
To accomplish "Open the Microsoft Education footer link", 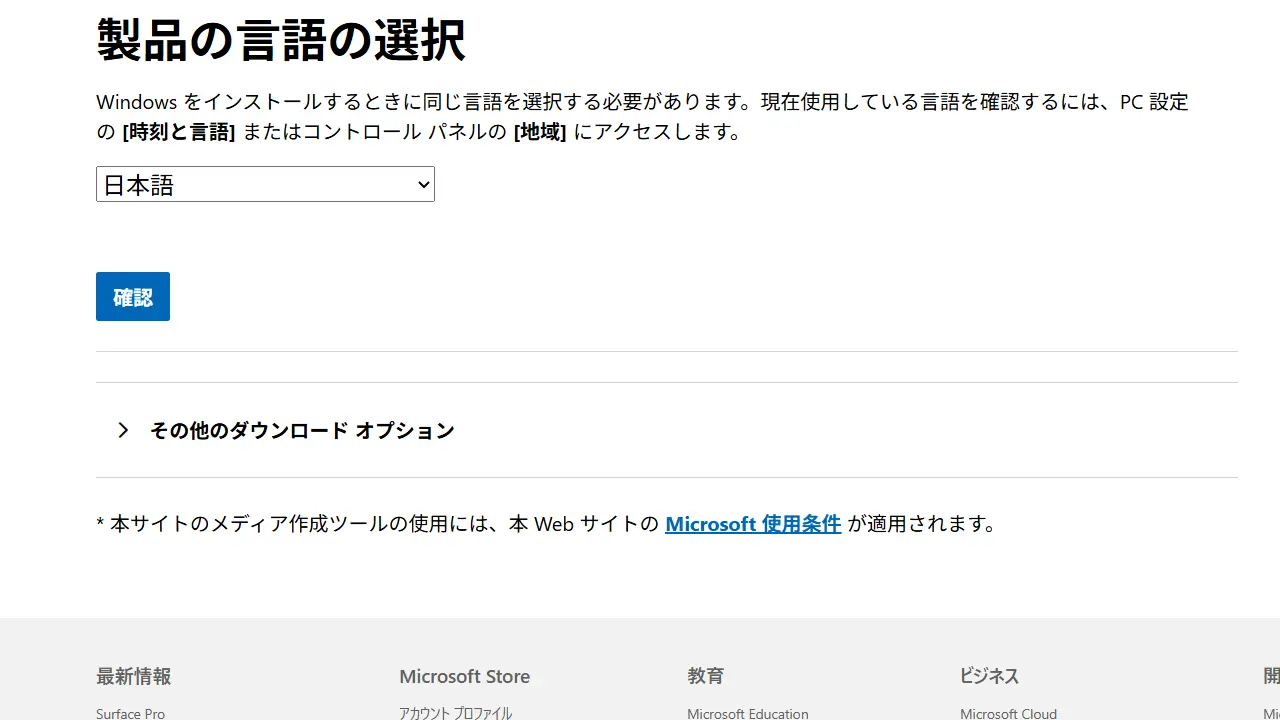I will tap(747, 713).
